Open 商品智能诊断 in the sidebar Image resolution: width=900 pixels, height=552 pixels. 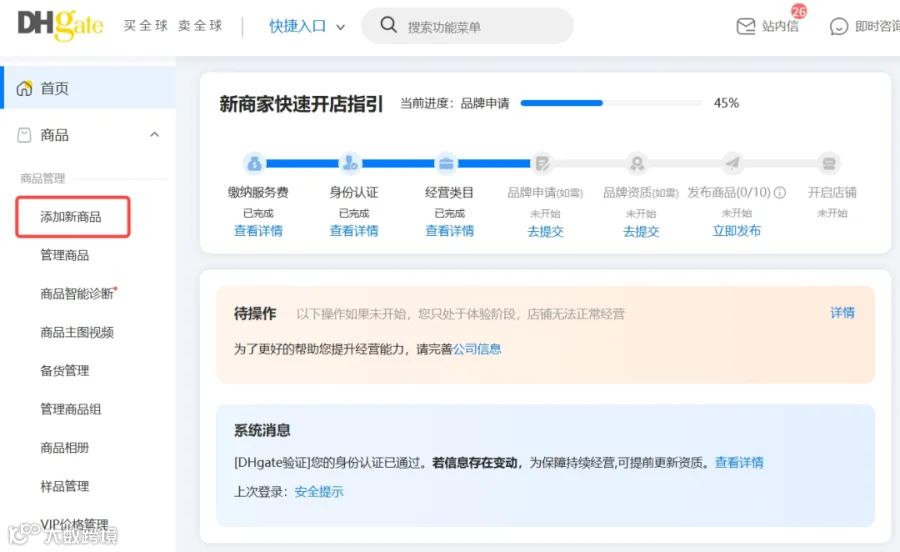77,294
